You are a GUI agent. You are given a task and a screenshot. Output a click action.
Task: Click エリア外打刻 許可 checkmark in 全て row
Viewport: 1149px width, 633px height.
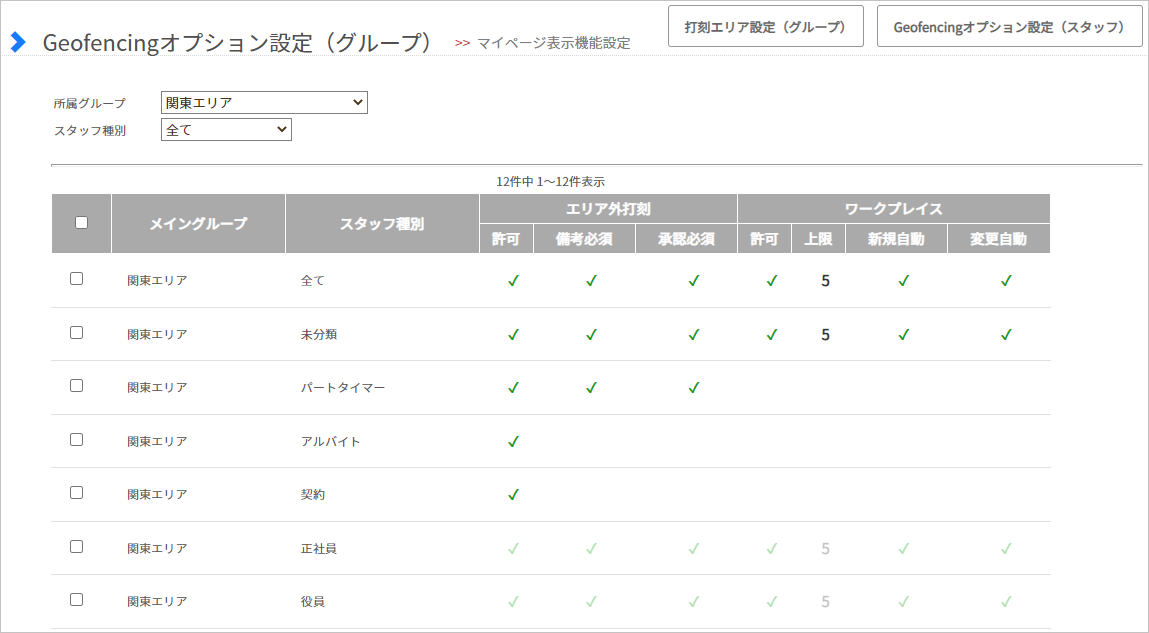click(514, 280)
